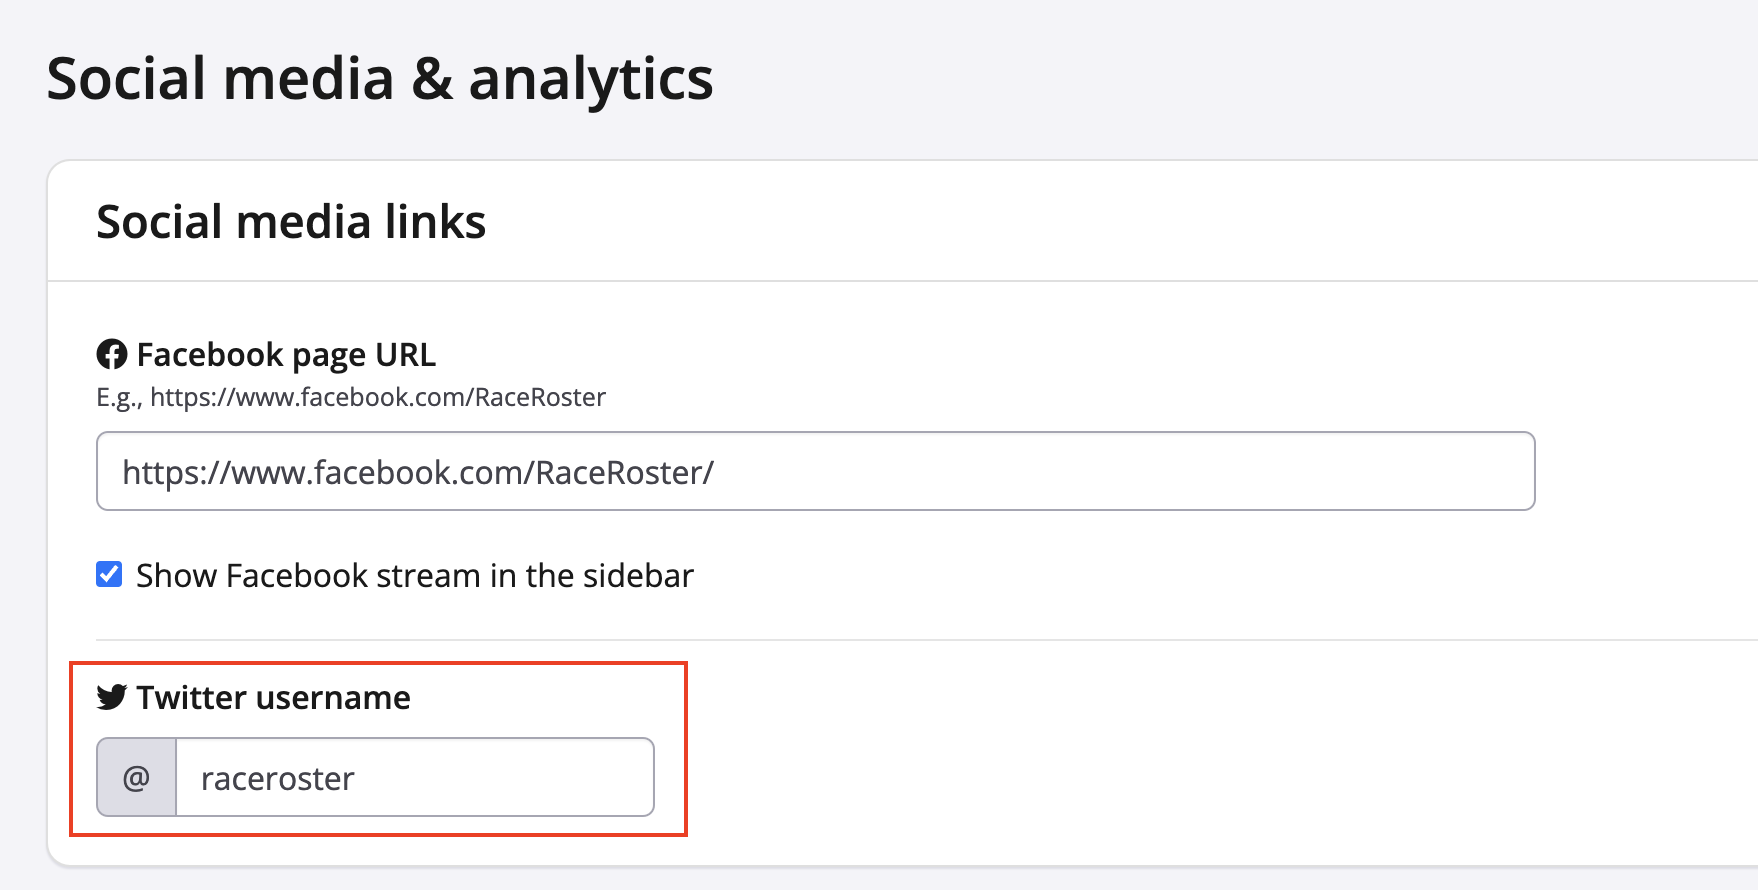Click the "Twitter username" label
This screenshot has height=890, width=1758.
(x=273, y=698)
